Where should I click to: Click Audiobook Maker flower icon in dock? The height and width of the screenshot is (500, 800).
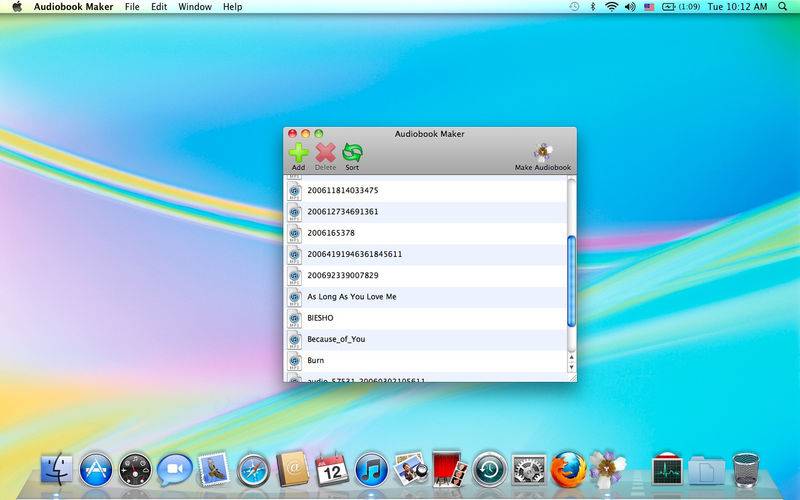click(607, 468)
